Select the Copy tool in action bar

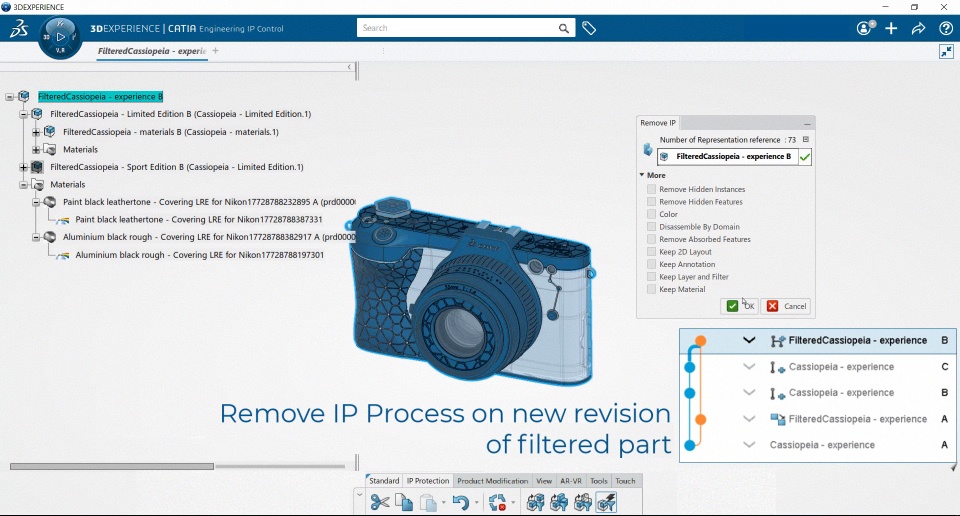click(403, 503)
